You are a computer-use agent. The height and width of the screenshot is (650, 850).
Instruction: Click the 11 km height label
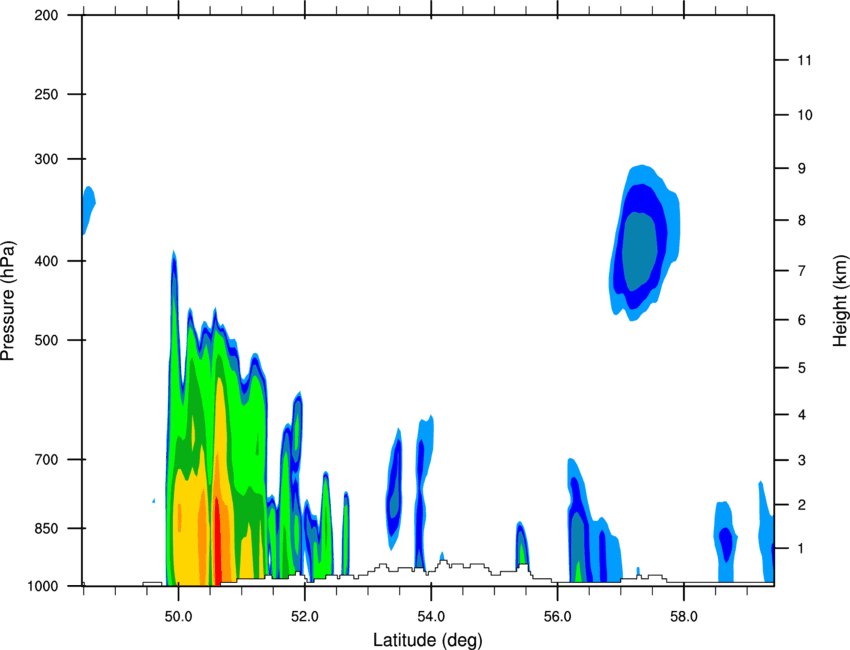coord(804,60)
